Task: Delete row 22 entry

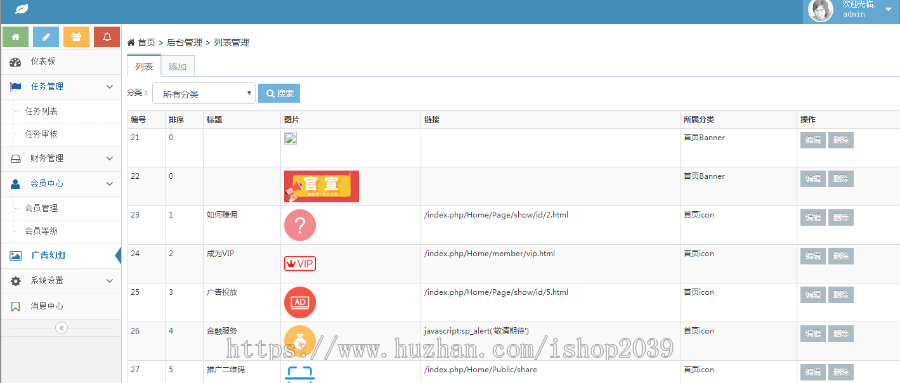Action: pyautogui.click(x=841, y=179)
